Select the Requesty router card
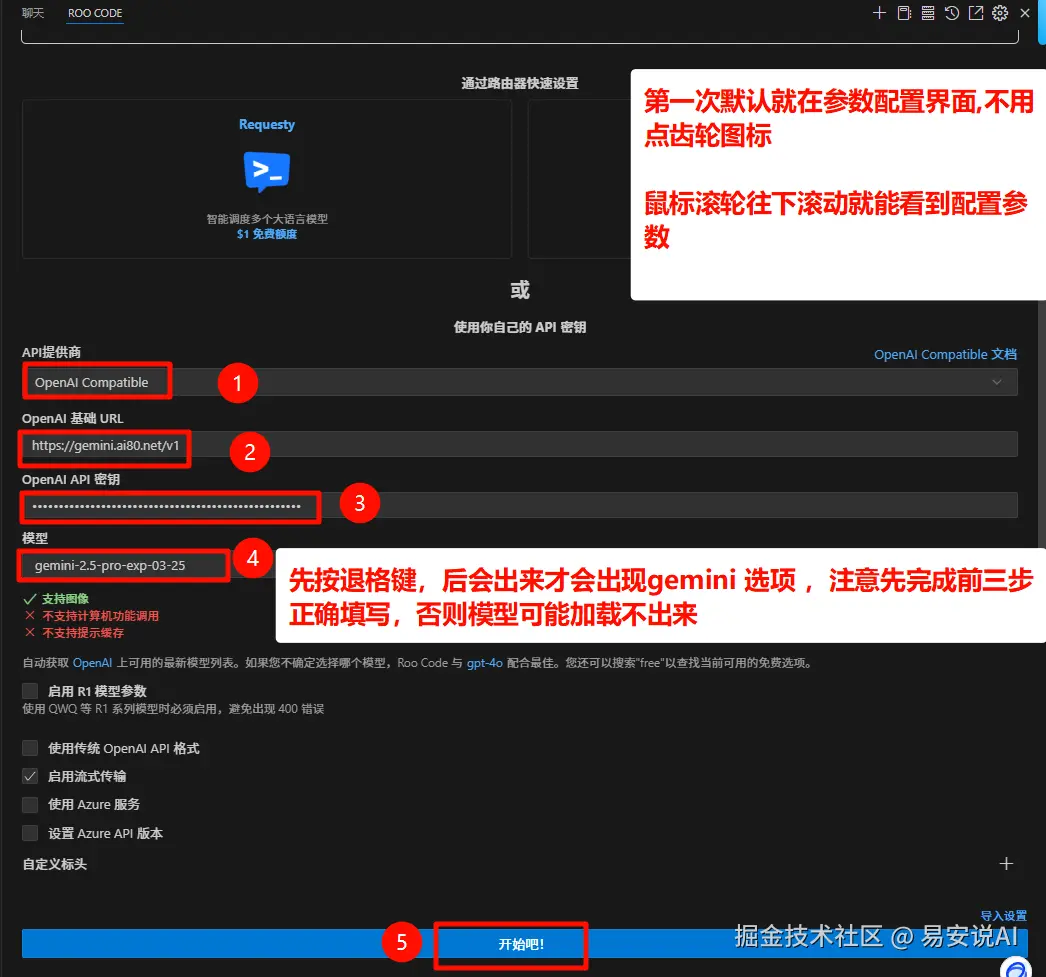The width and height of the screenshot is (1046, 977). 267,179
